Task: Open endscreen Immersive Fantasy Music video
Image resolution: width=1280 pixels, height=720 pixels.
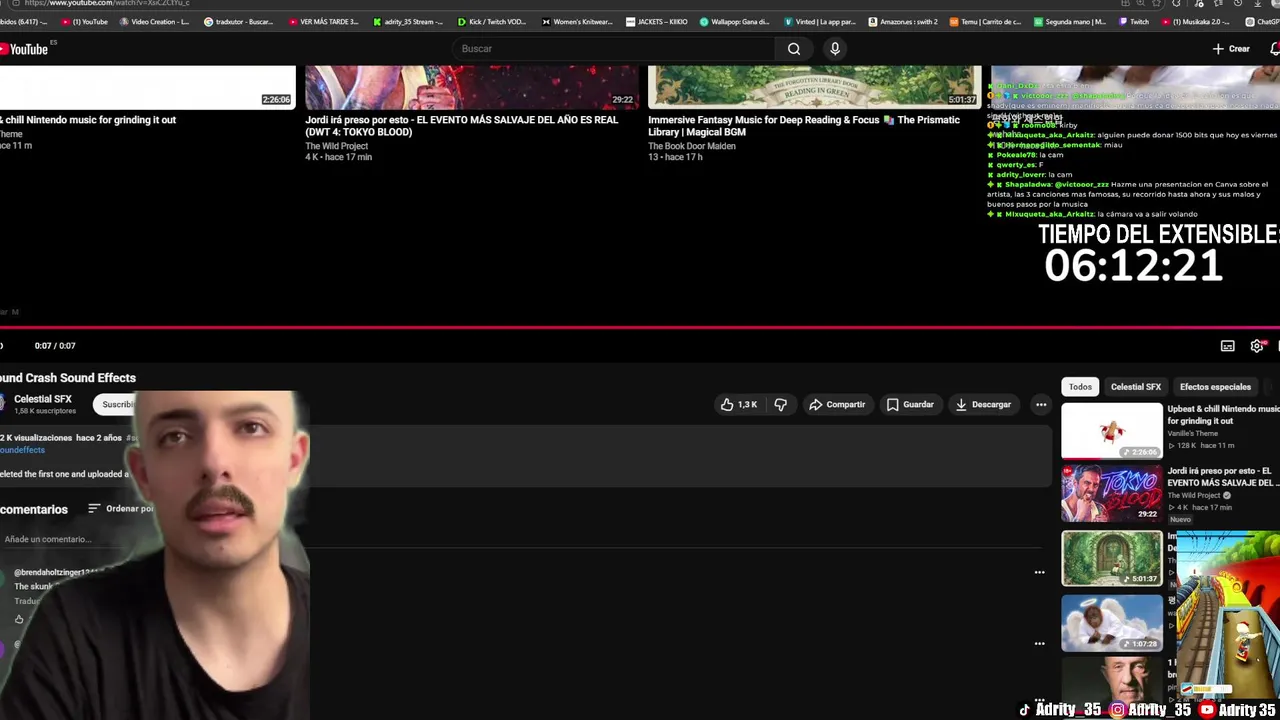Action: (804, 126)
